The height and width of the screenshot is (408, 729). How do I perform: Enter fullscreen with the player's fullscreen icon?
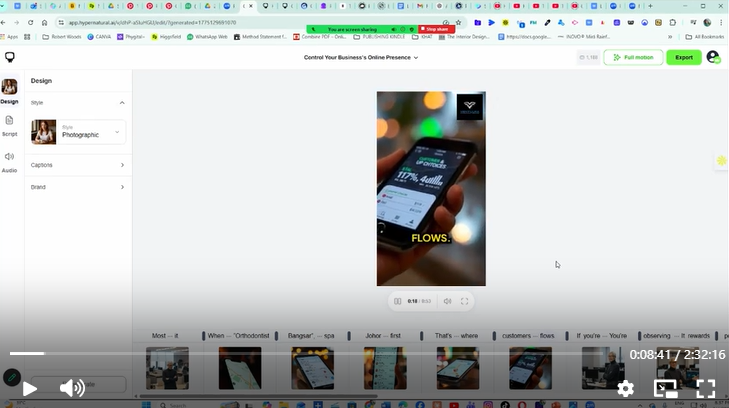(x=705, y=388)
